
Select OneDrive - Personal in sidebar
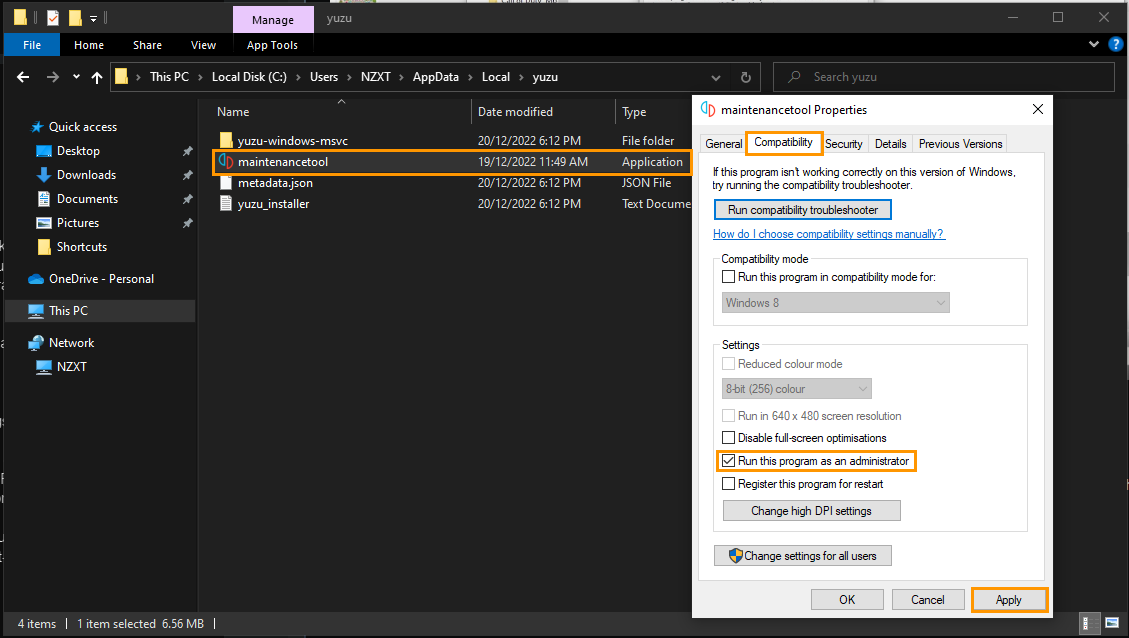(x=102, y=279)
